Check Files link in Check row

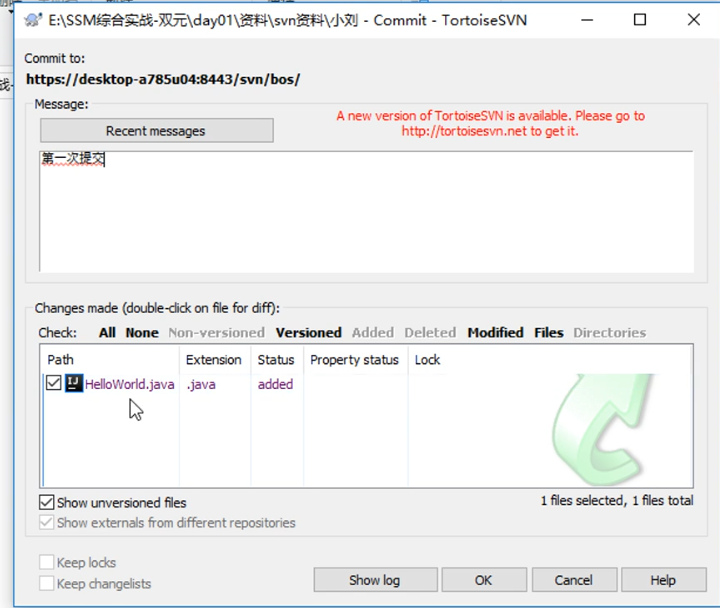tap(549, 332)
